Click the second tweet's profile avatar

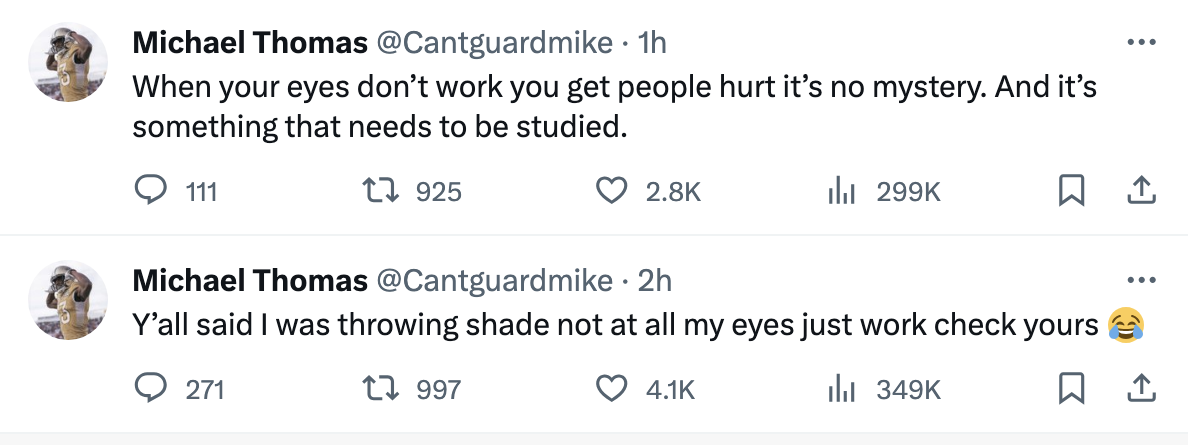point(66,300)
